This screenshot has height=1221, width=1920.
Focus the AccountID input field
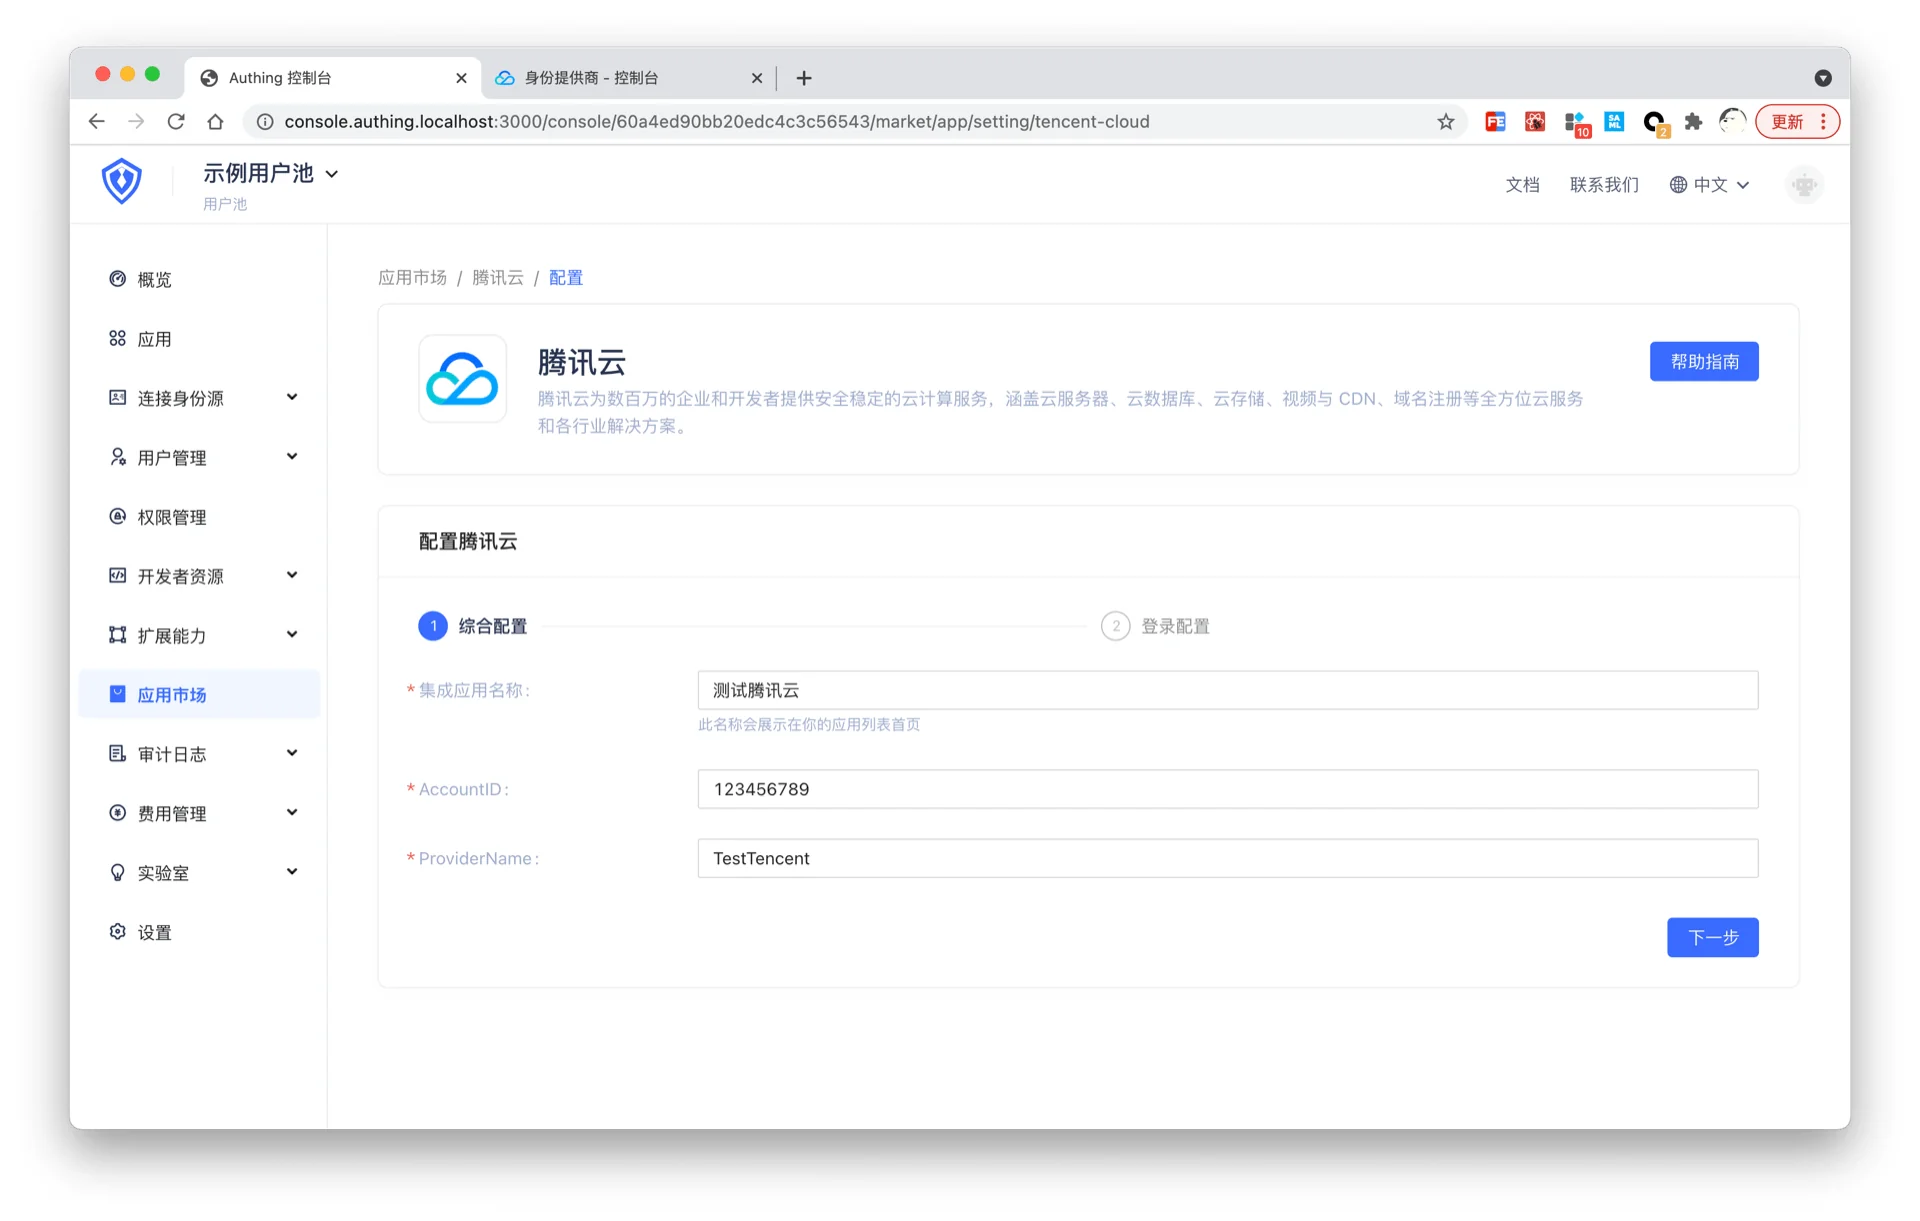click(1227, 789)
